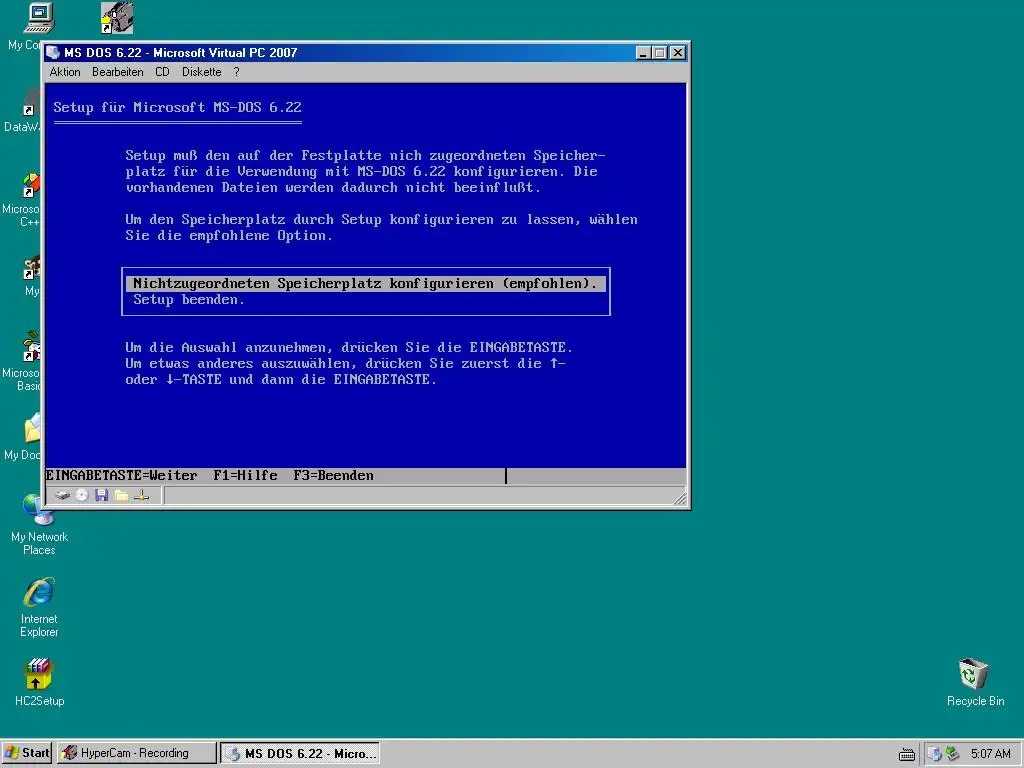Close the MS DOS 6.22 window
Image resolution: width=1024 pixels, height=768 pixels.
point(678,53)
